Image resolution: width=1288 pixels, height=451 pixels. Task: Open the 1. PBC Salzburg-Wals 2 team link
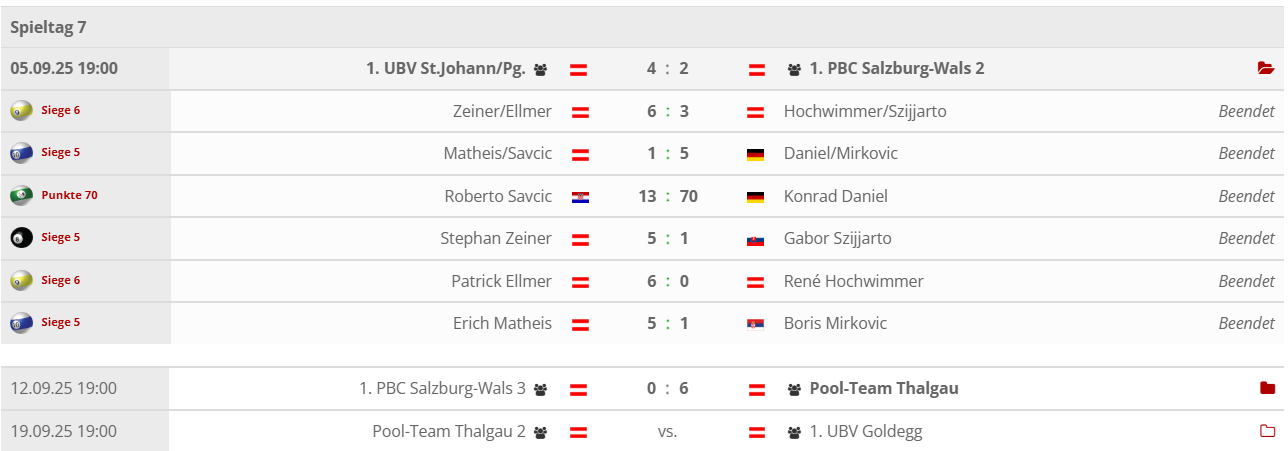897,69
